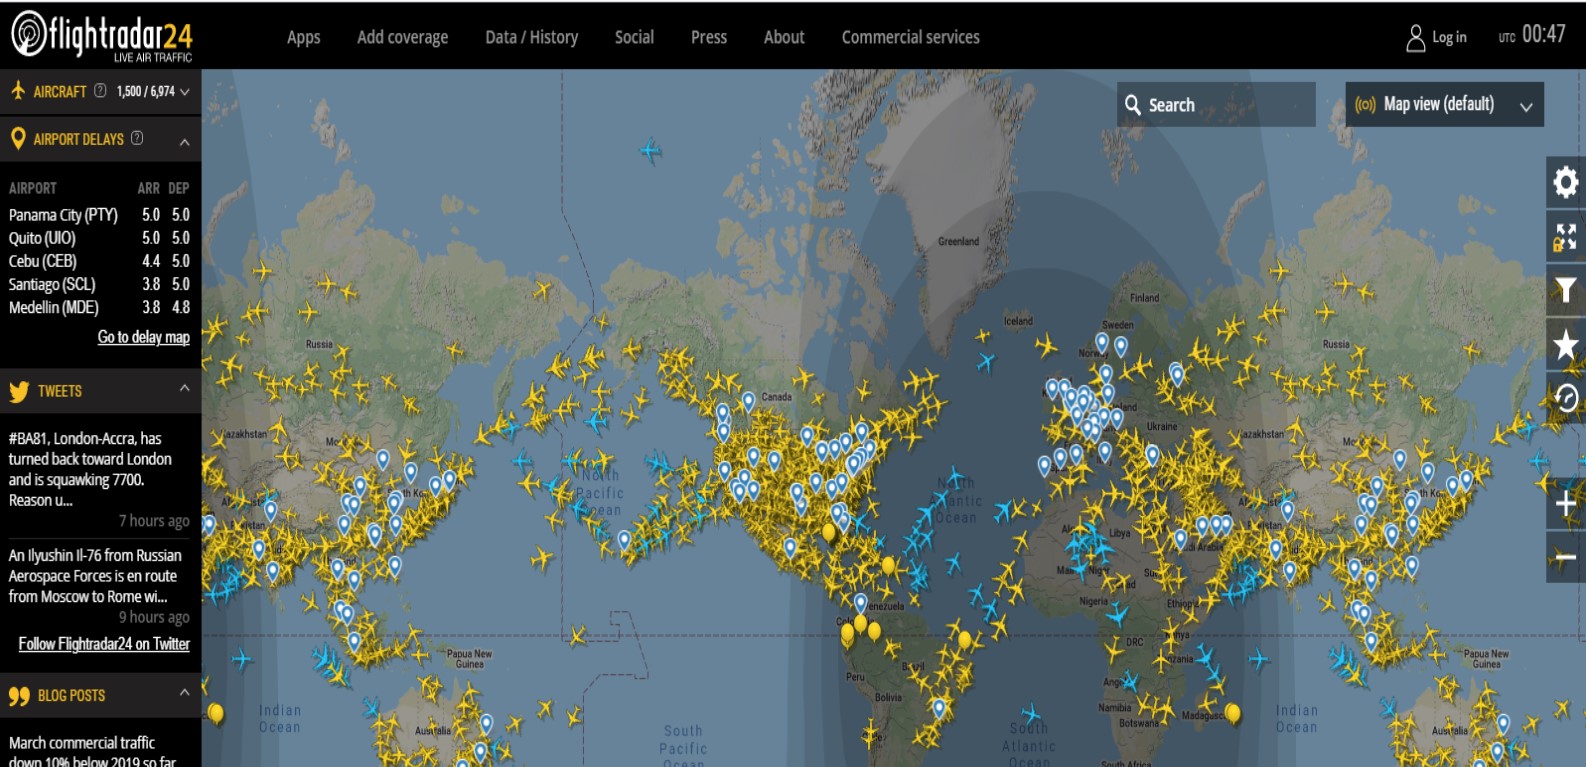Image resolution: width=1586 pixels, height=767 pixels.
Task: Click the Flightradar24 logo
Action: click(101, 36)
